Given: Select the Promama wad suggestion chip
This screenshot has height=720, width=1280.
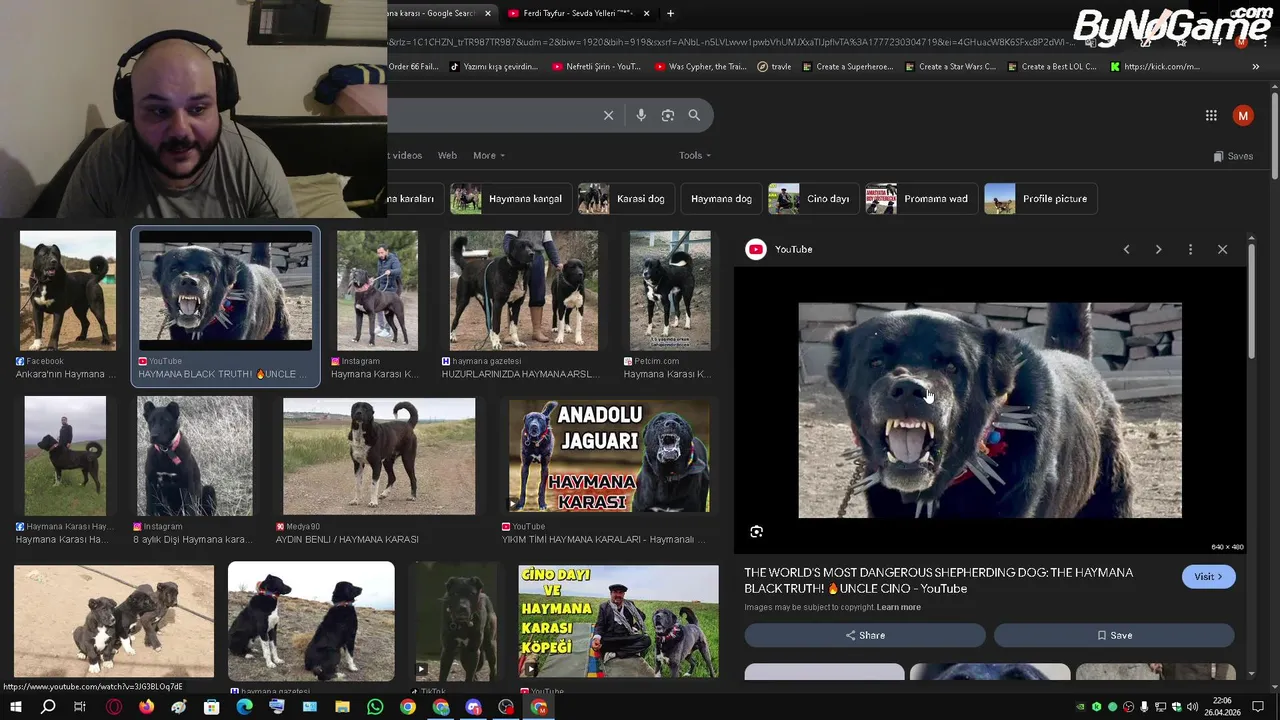Looking at the screenshot, I should click(921, 198).
